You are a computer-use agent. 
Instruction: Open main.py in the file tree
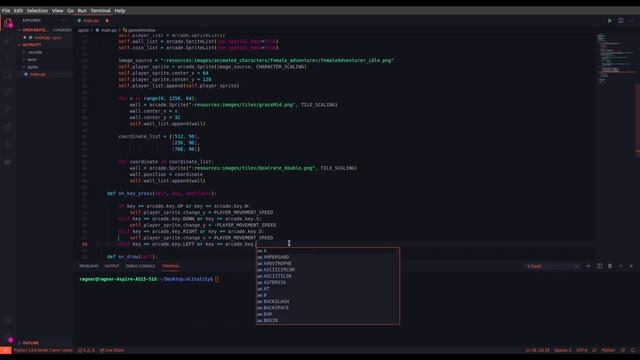38,74
